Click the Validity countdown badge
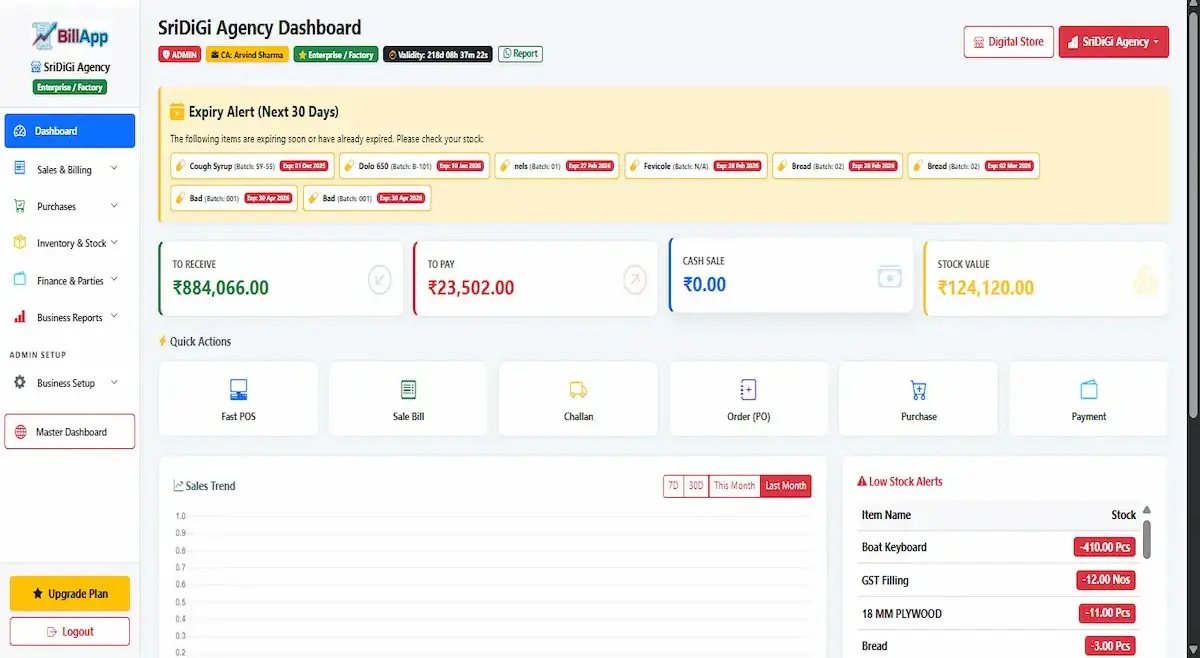 [438, 54]
